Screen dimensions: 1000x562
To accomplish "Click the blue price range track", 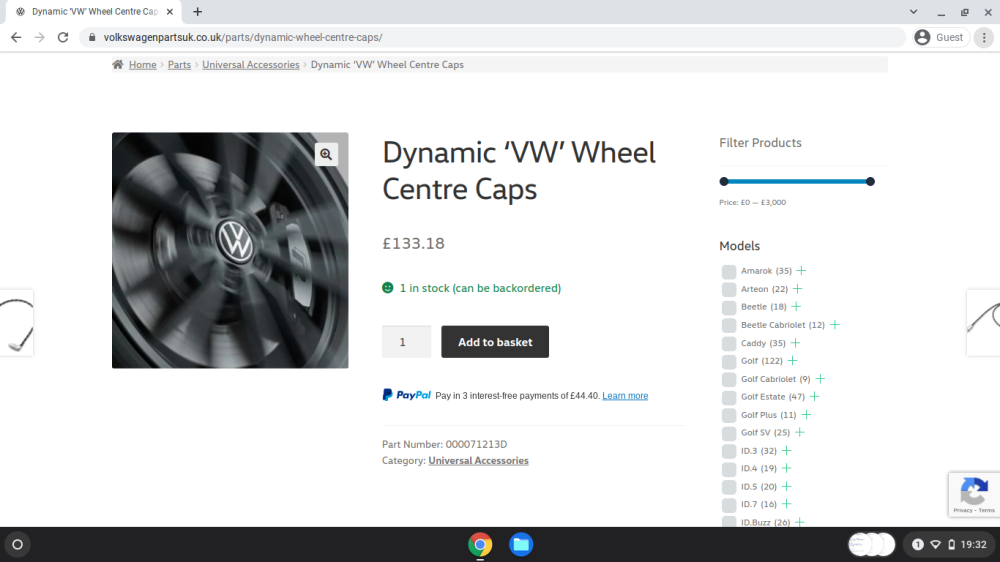I will 797,182.
